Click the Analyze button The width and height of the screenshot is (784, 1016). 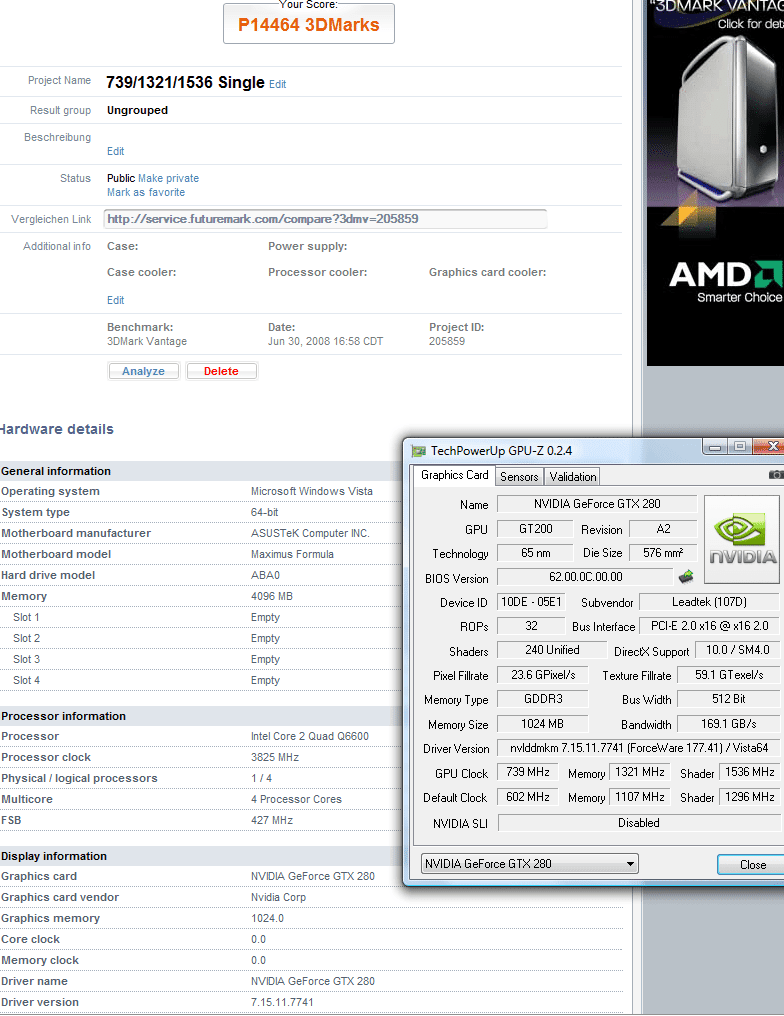click(x=143, y=371)
